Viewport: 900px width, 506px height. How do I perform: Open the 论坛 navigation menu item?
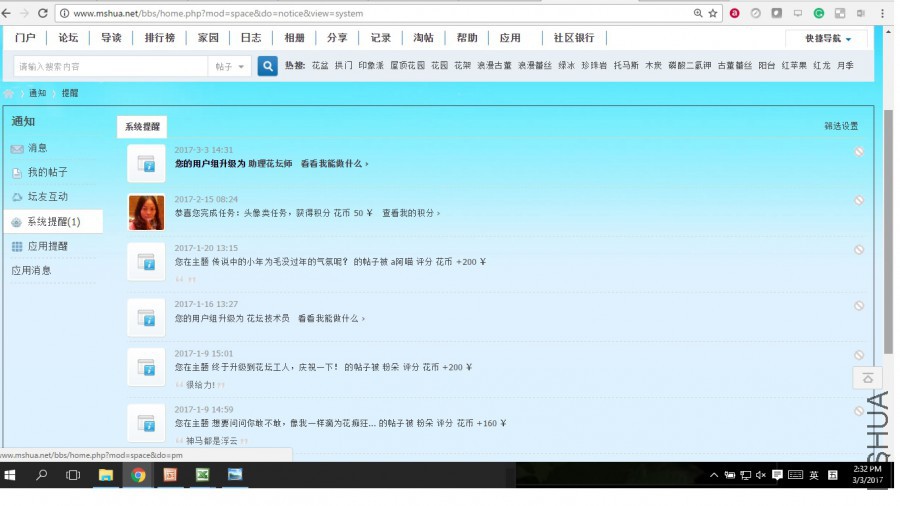[68, 38]
